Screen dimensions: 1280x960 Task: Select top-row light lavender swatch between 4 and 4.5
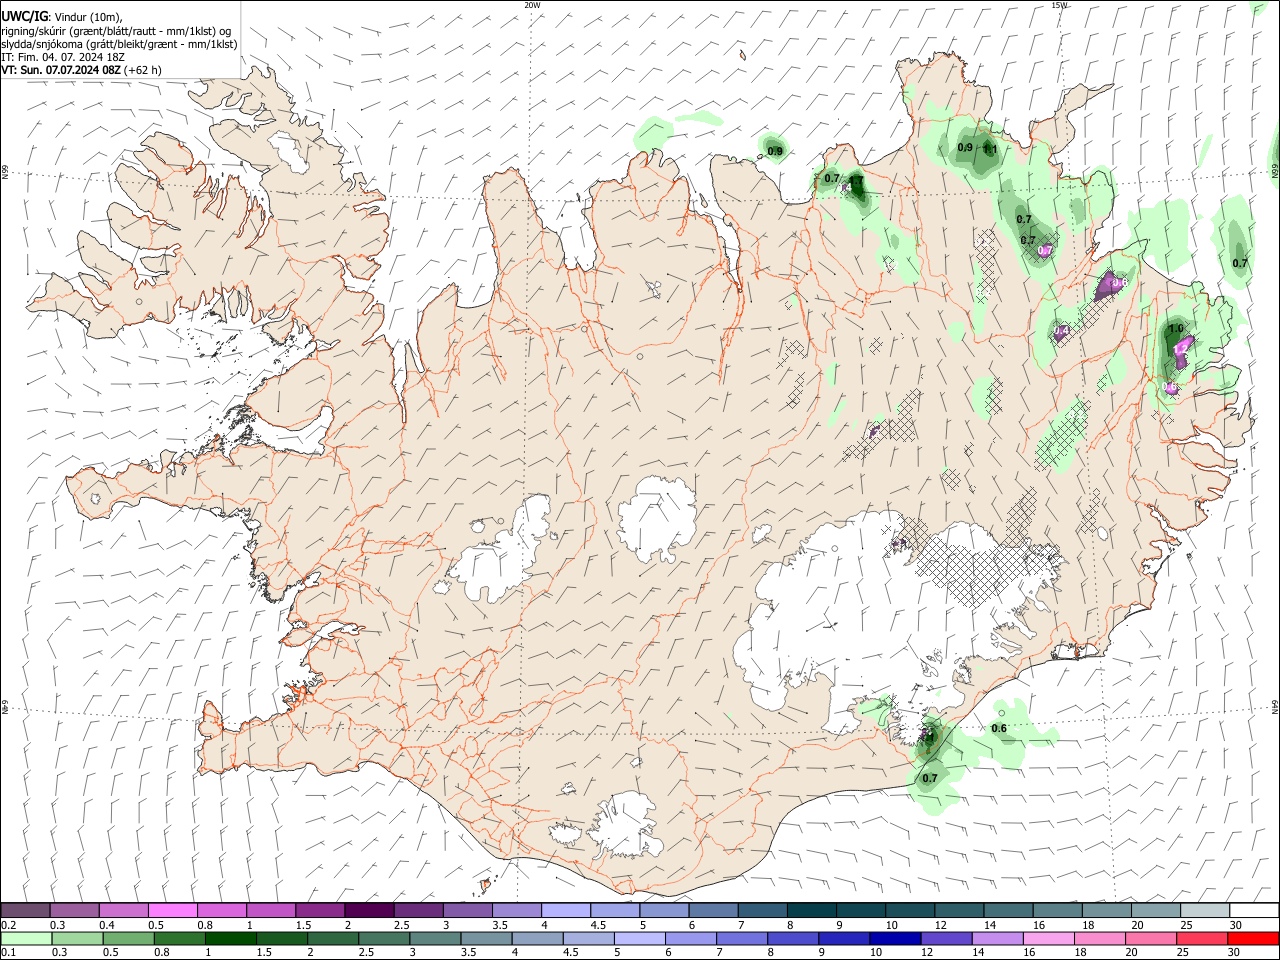point(565,911)
